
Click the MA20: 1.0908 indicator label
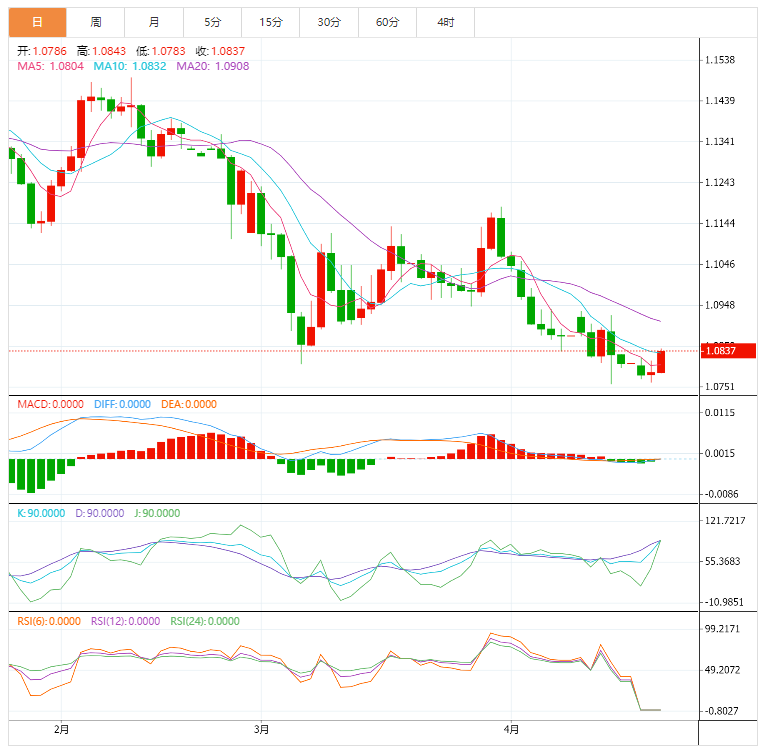tap(213, 66)
